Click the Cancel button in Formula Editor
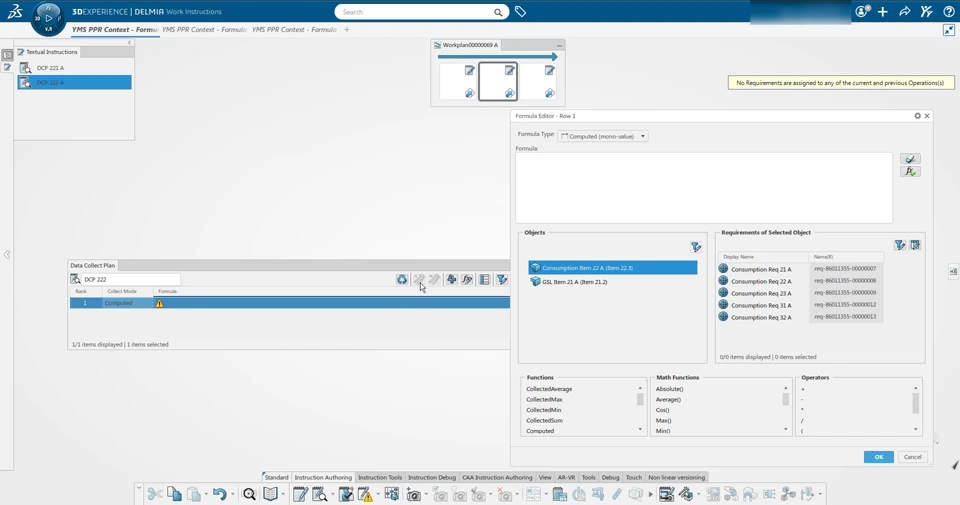This screenshot has height=505, width=960. [912, 457]
